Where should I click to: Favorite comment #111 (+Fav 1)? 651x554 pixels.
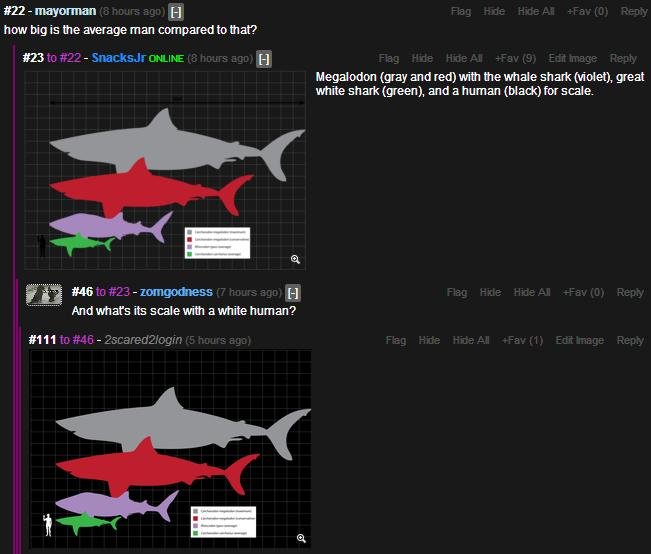(x=522, y=340)
